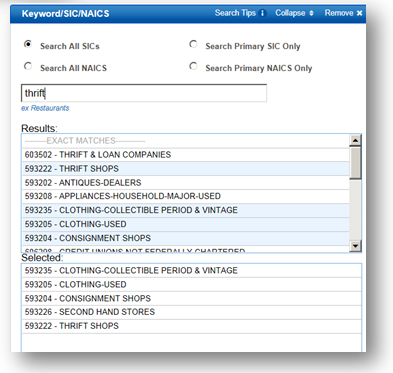Viewport: 393px width, 373px height.
Task: Click results scrollbar down arrow
Action: coord(355,246)
